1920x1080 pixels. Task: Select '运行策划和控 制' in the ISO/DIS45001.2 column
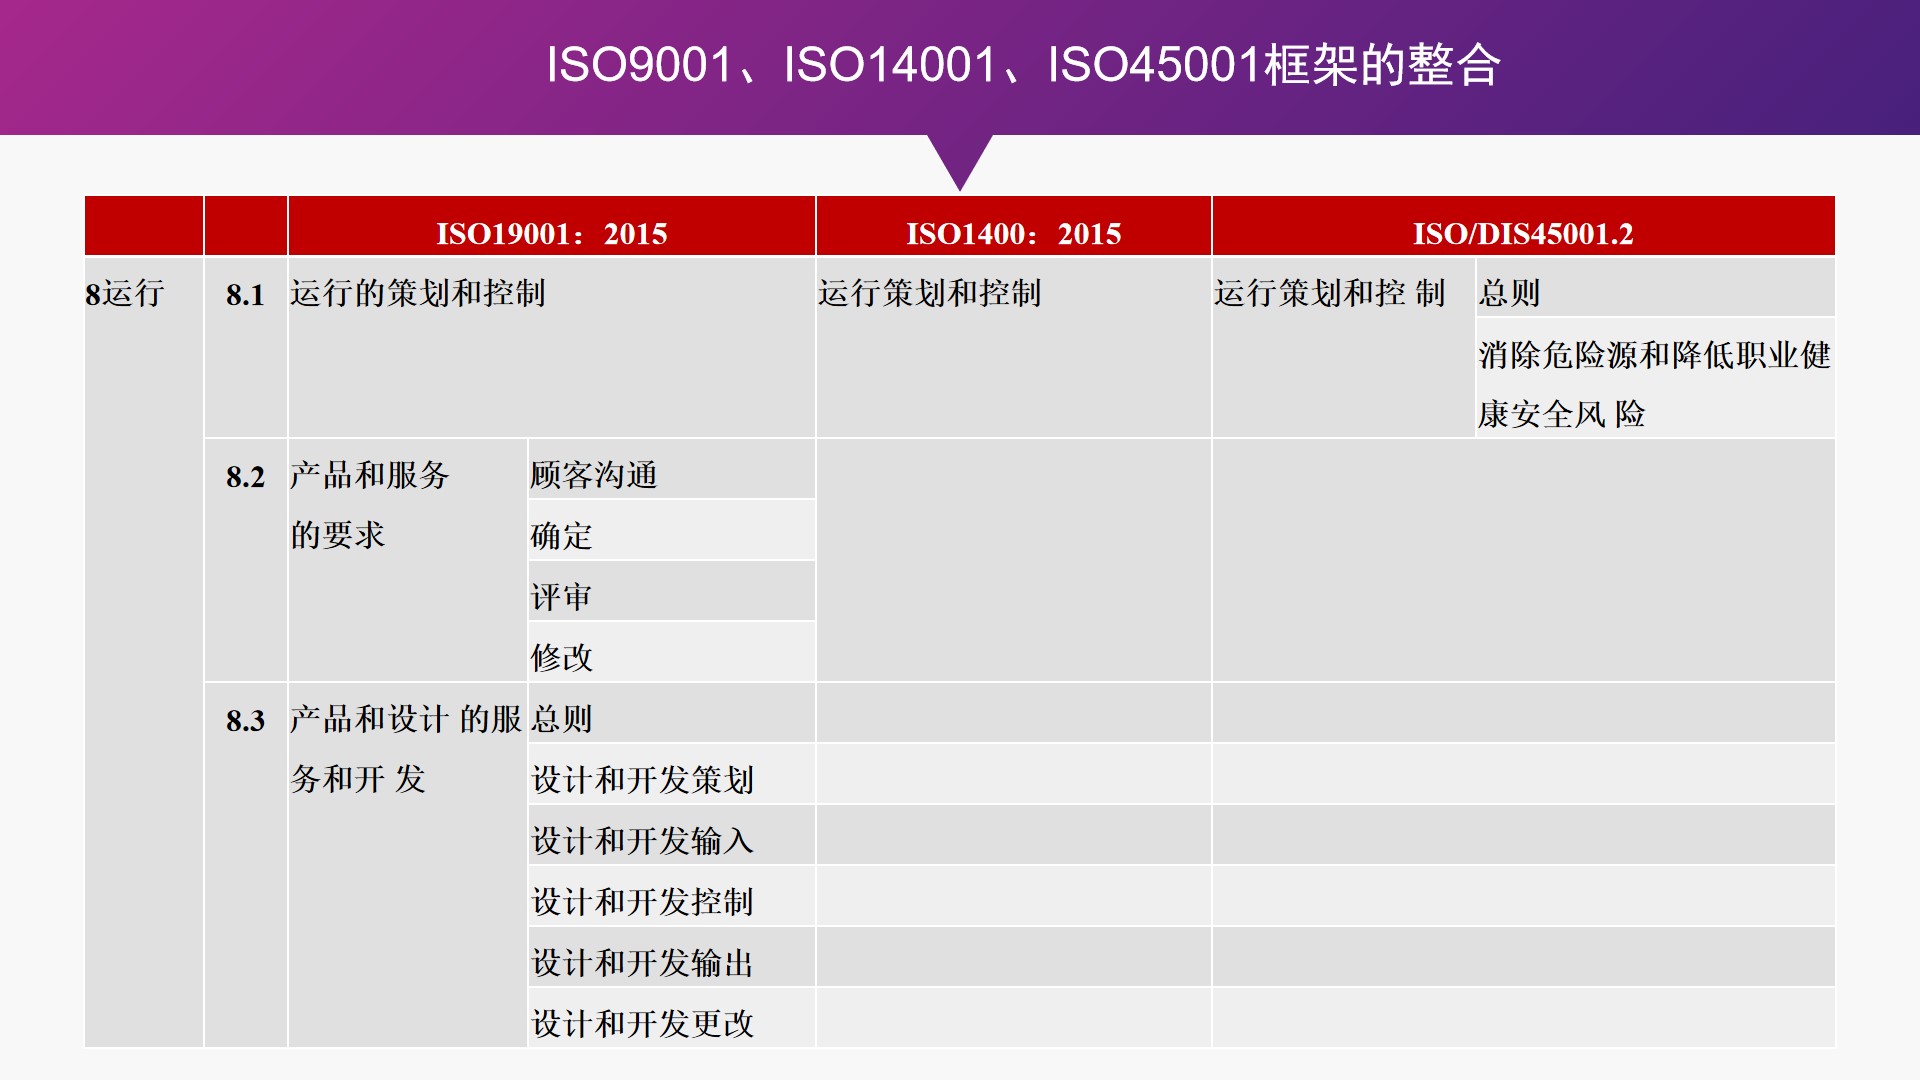point(1344,347)
